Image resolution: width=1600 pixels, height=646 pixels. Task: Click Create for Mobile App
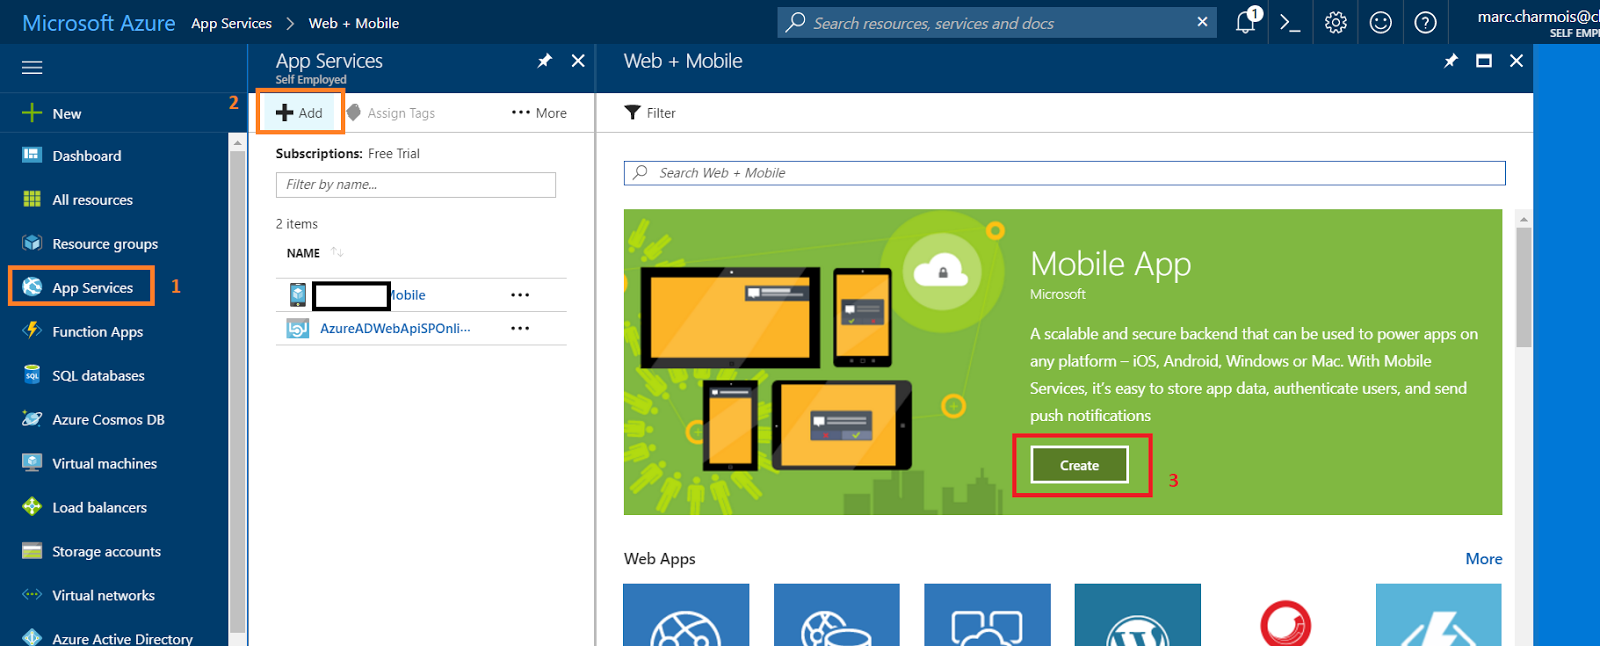point(1080,465)
